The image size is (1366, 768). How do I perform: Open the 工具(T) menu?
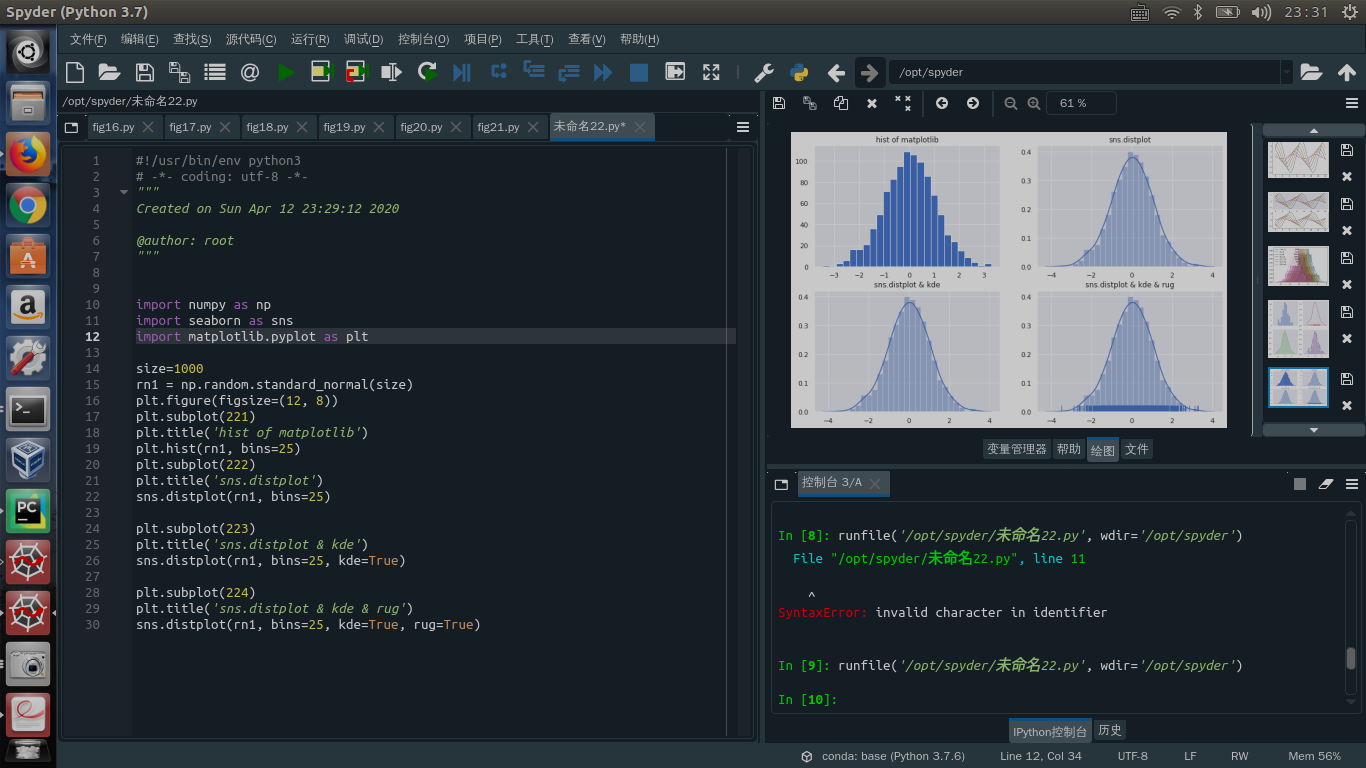point(534,40)
